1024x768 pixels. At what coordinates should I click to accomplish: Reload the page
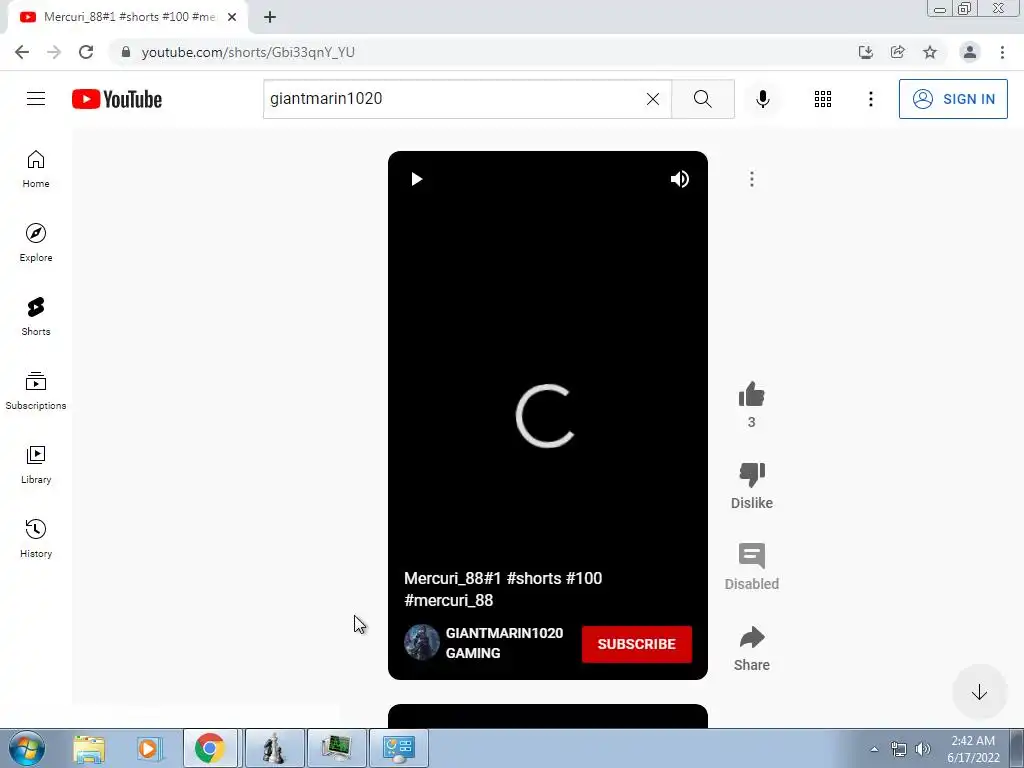(86, 52)
